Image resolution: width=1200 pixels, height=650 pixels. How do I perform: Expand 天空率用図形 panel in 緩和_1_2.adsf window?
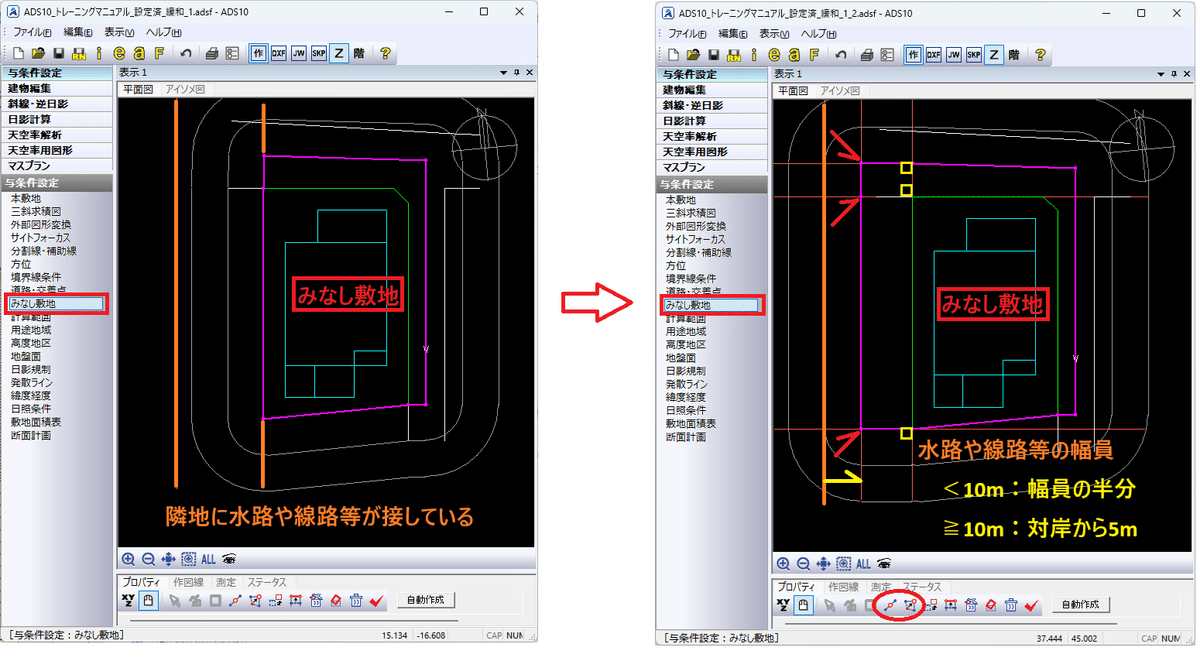(x=714, y=151)
